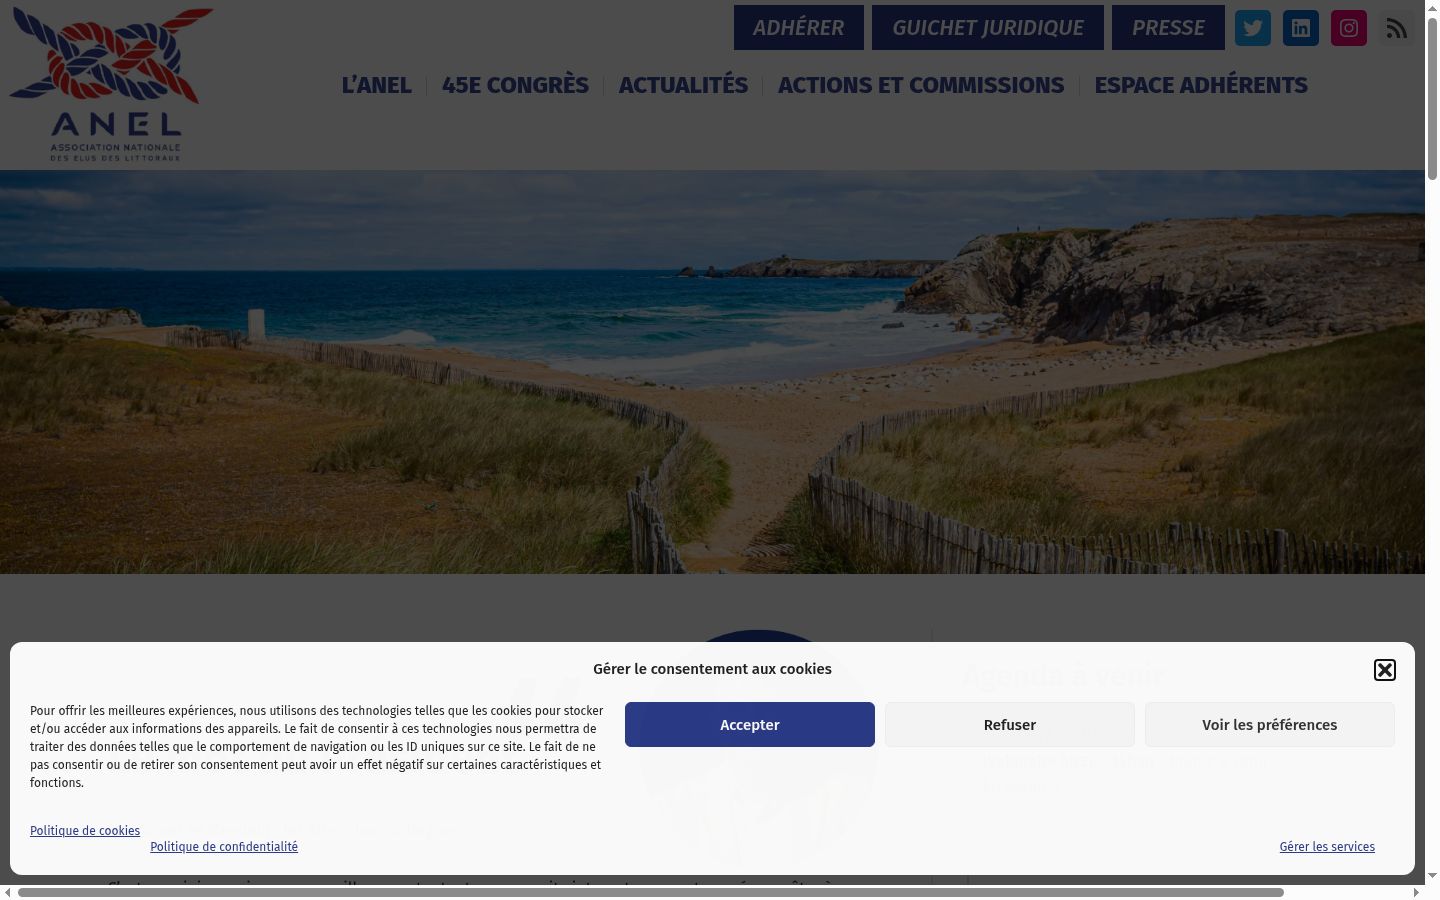Click the scroll-right arrow of horizontal scrollbar
This screenshot has width=1440, height=900.
(x=1417, y=892)
